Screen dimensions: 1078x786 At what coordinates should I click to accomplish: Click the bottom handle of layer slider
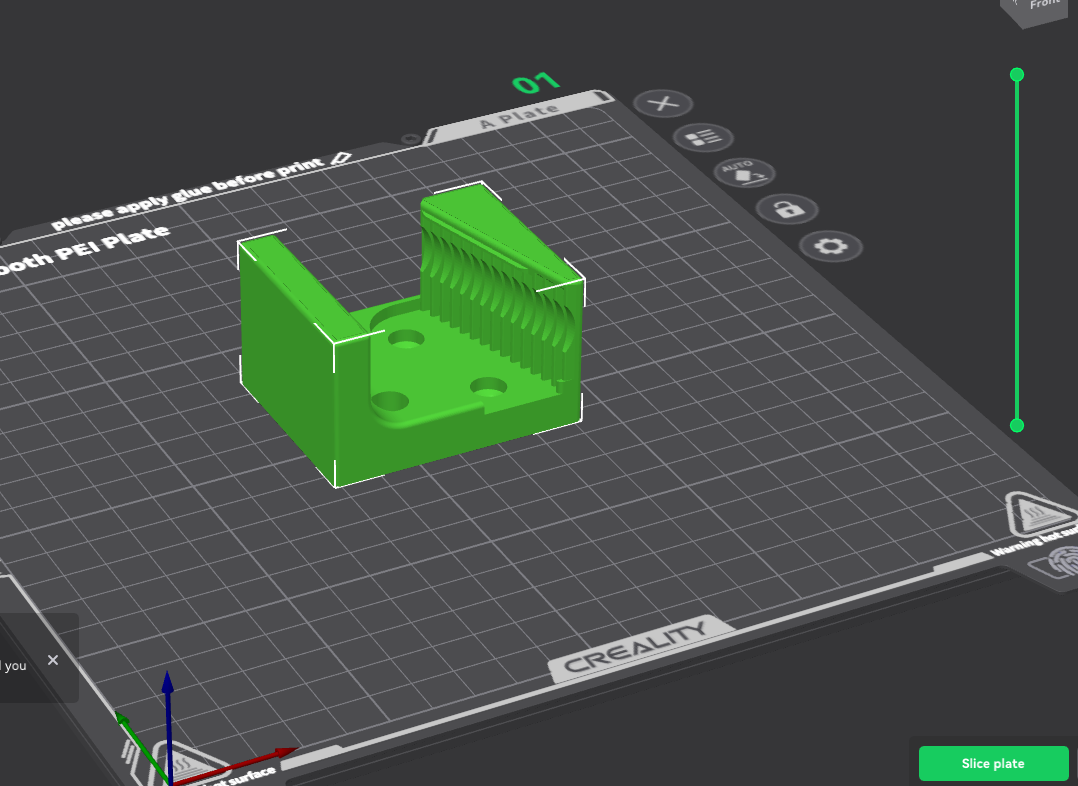tap(1017, 425)
